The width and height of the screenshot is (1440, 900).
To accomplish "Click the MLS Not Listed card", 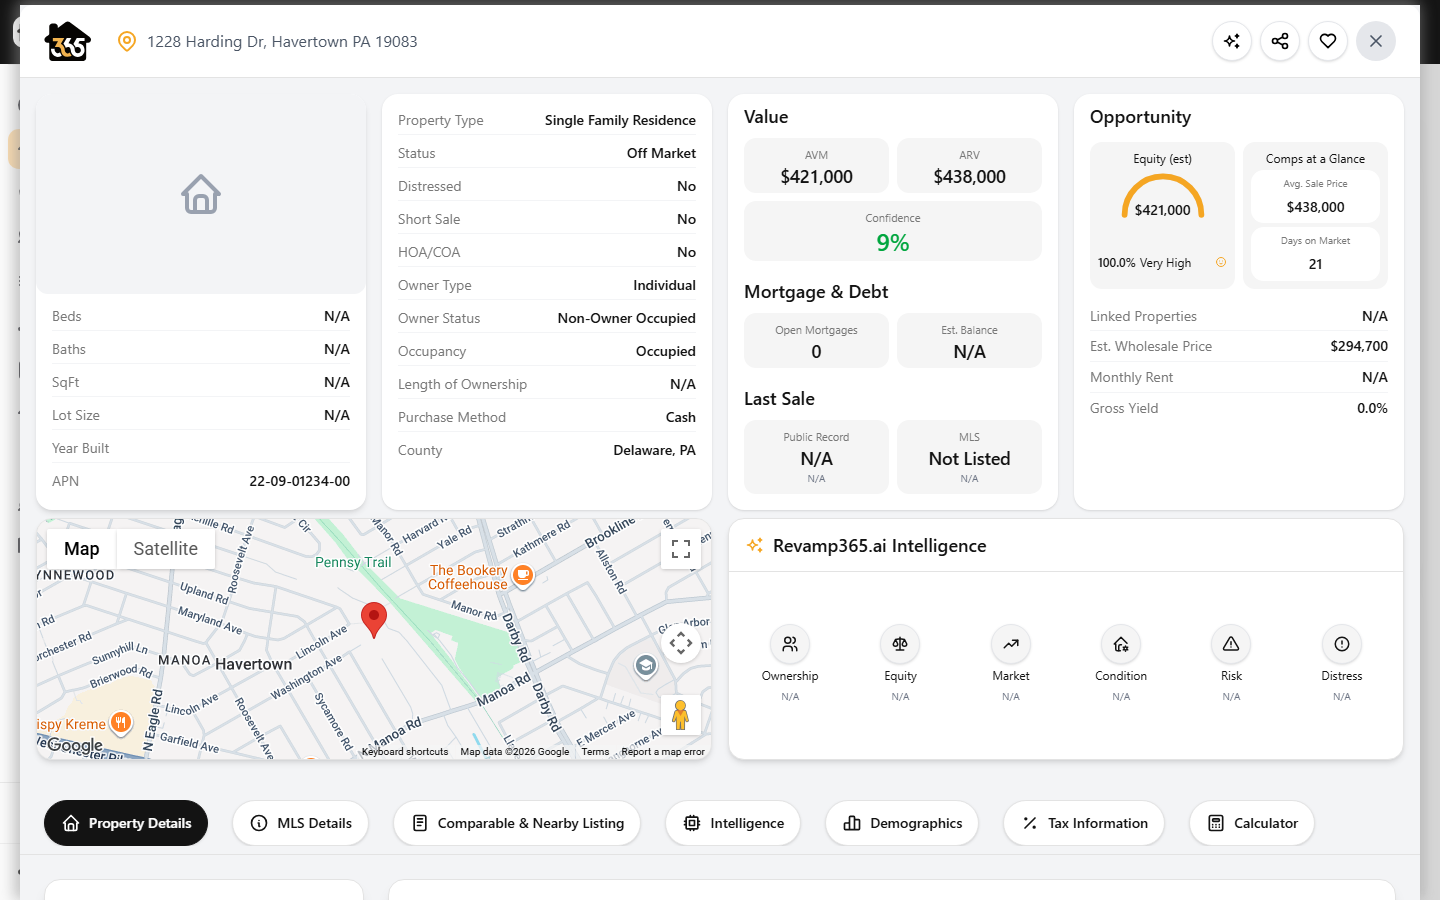I will [x=969, y=457].
